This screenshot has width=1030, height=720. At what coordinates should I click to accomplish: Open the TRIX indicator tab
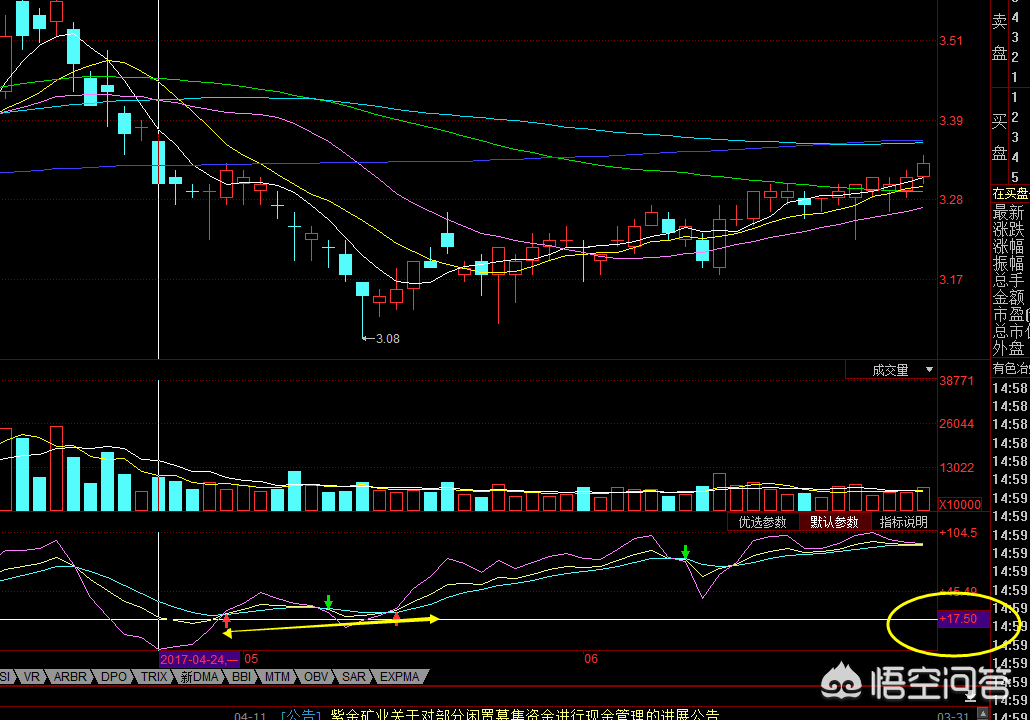point(154,677)
